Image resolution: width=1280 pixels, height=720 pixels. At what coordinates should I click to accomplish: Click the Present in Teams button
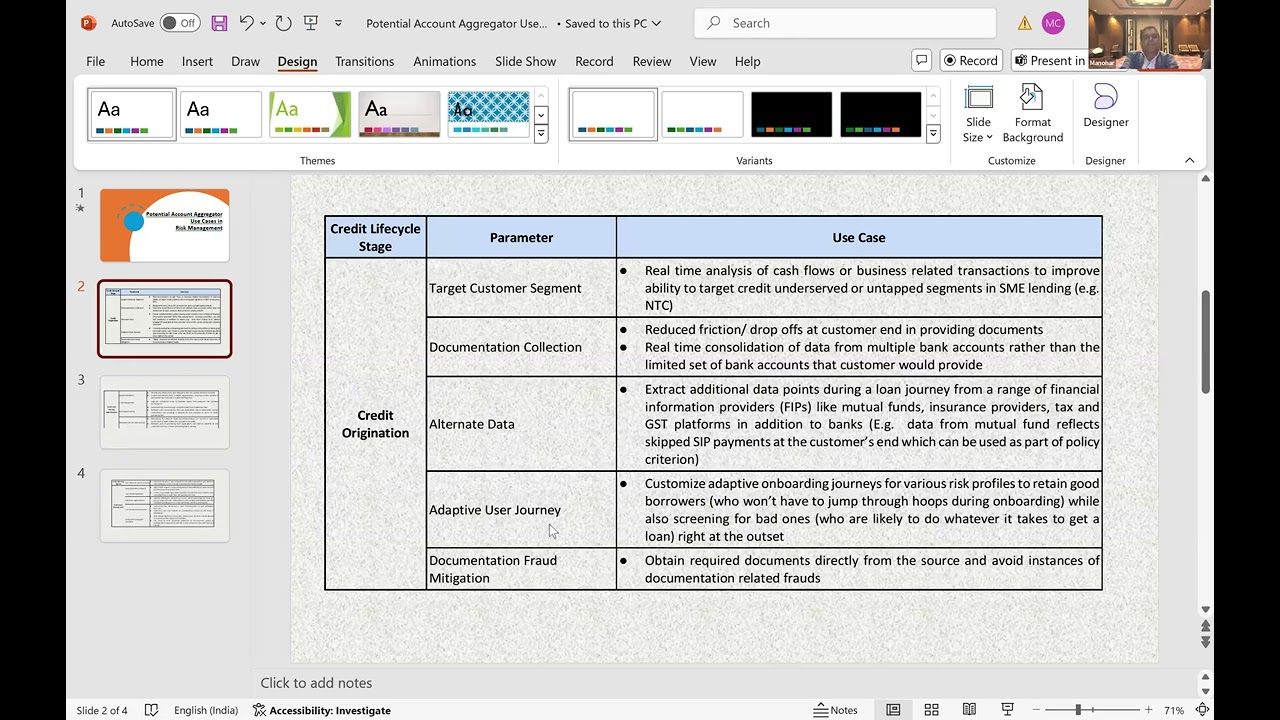(1049, 61)
